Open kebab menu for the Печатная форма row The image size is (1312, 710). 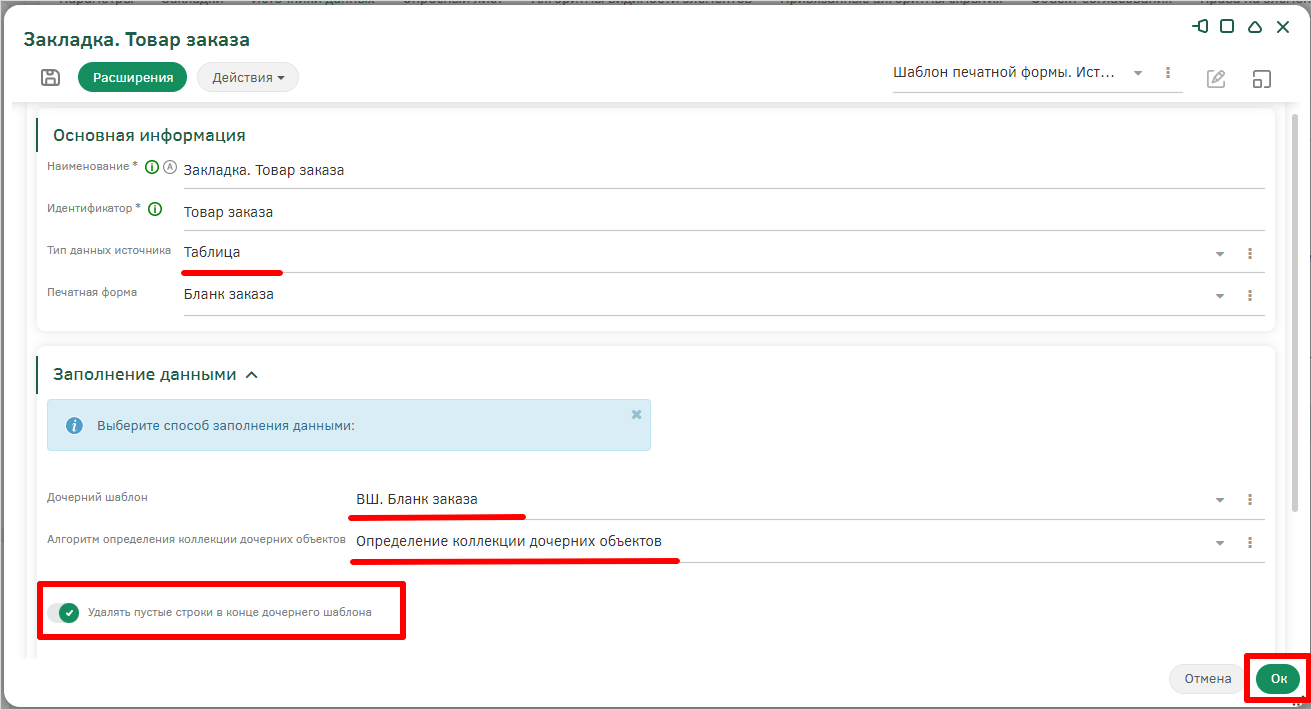[1250, 296]
